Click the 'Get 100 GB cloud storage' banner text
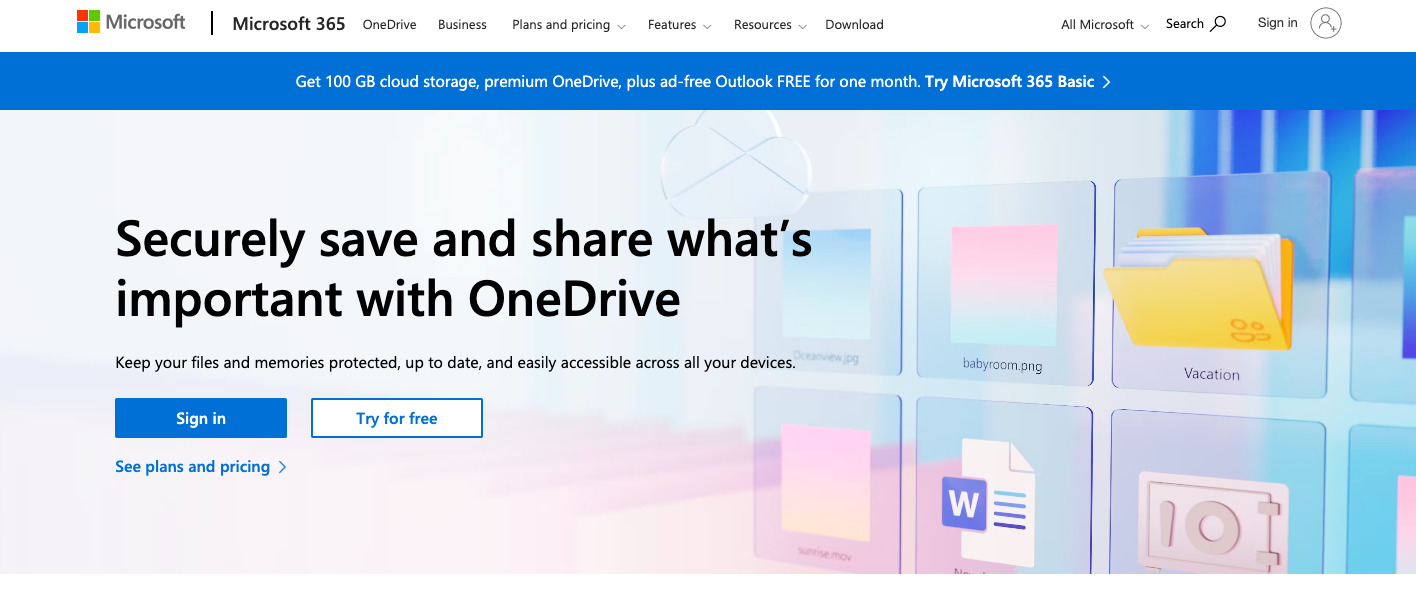The image size is (1416, 609). [x=608, y=82]
